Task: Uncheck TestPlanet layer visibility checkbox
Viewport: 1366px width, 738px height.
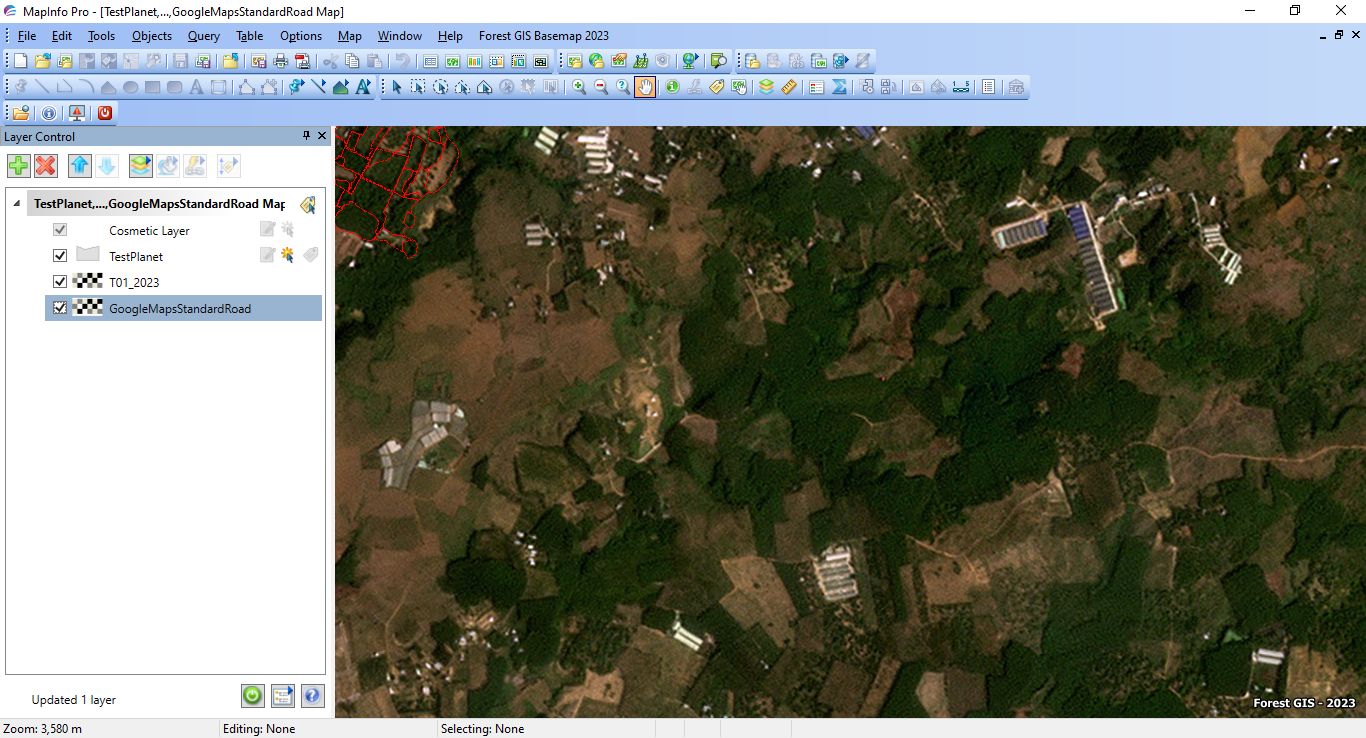Action: coord(60,256)
